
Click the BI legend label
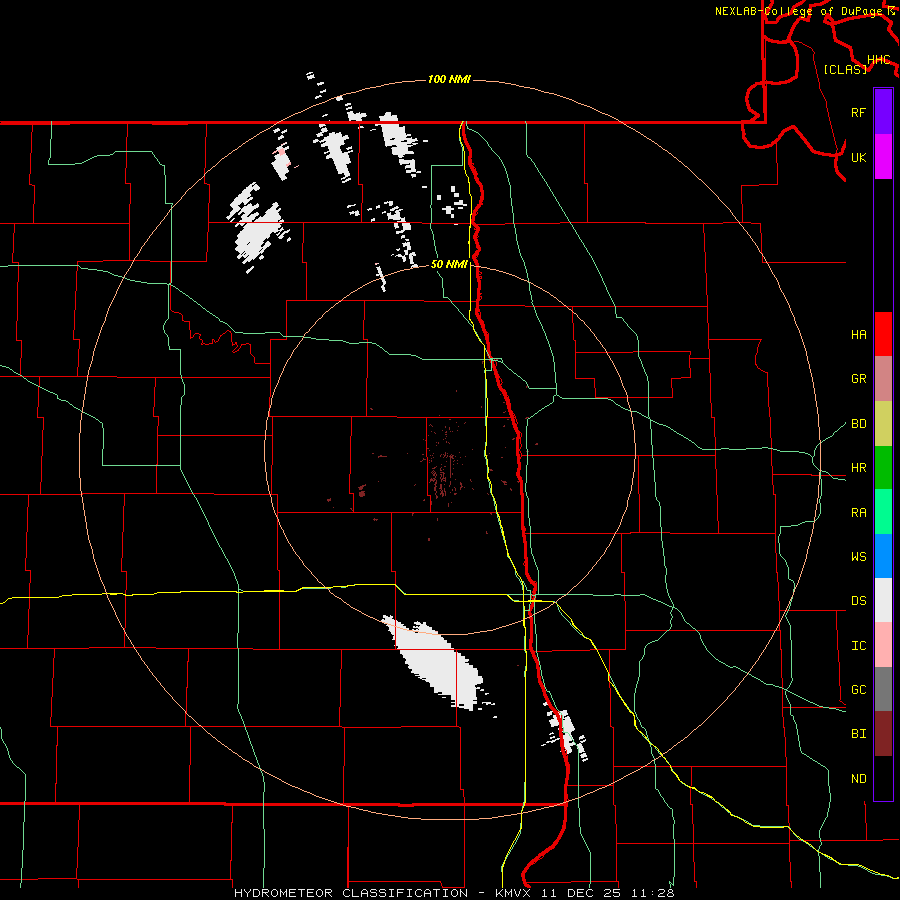858,734
